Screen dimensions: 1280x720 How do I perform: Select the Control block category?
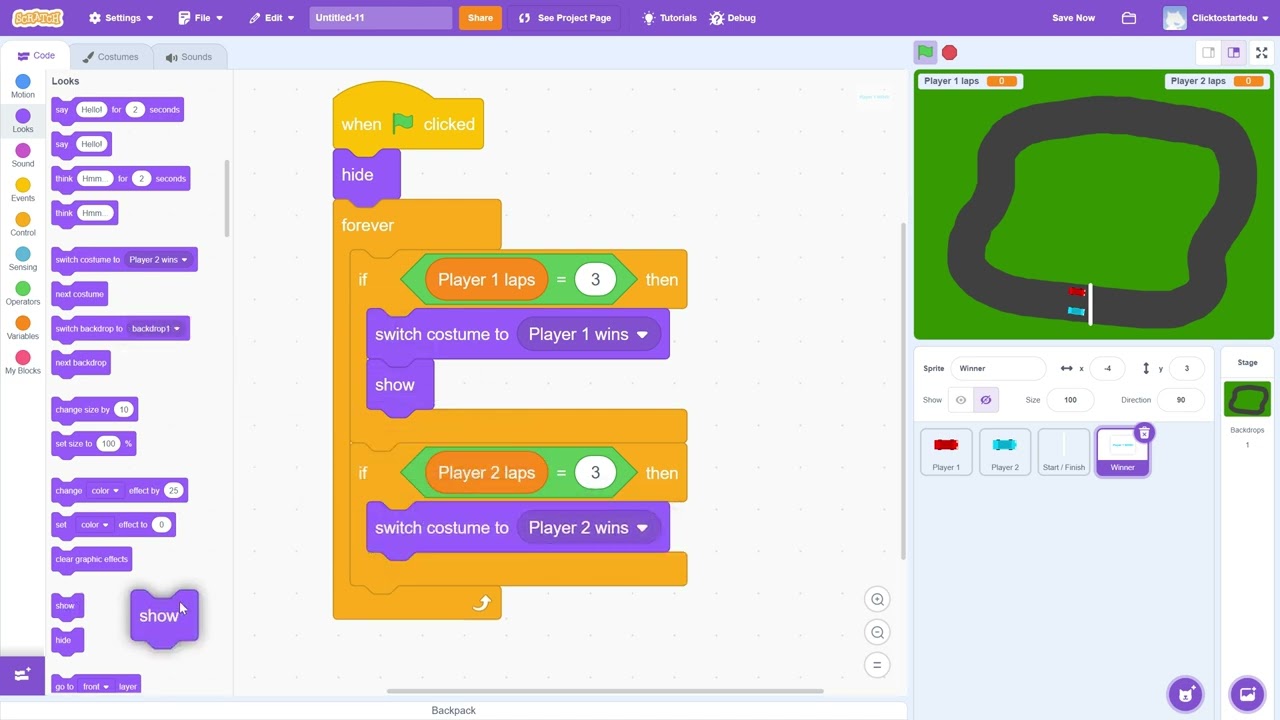(x=23, y=224)
